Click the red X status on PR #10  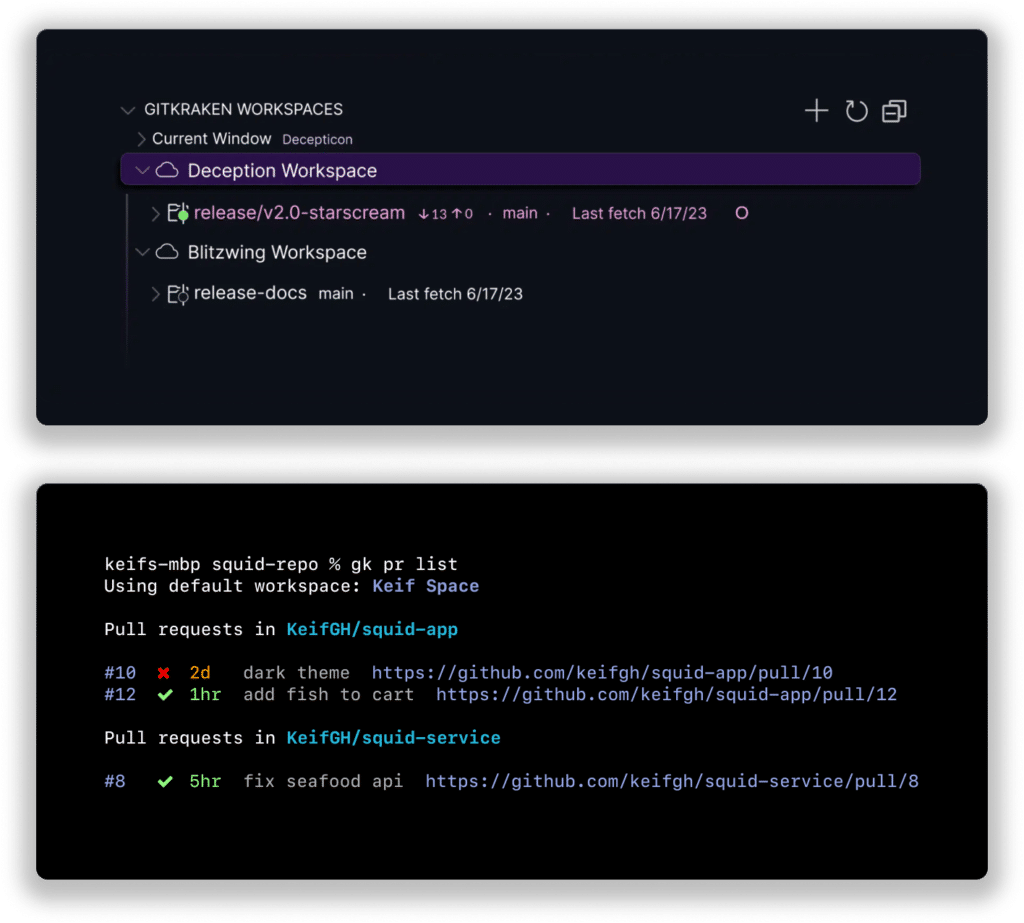[164, 673]
